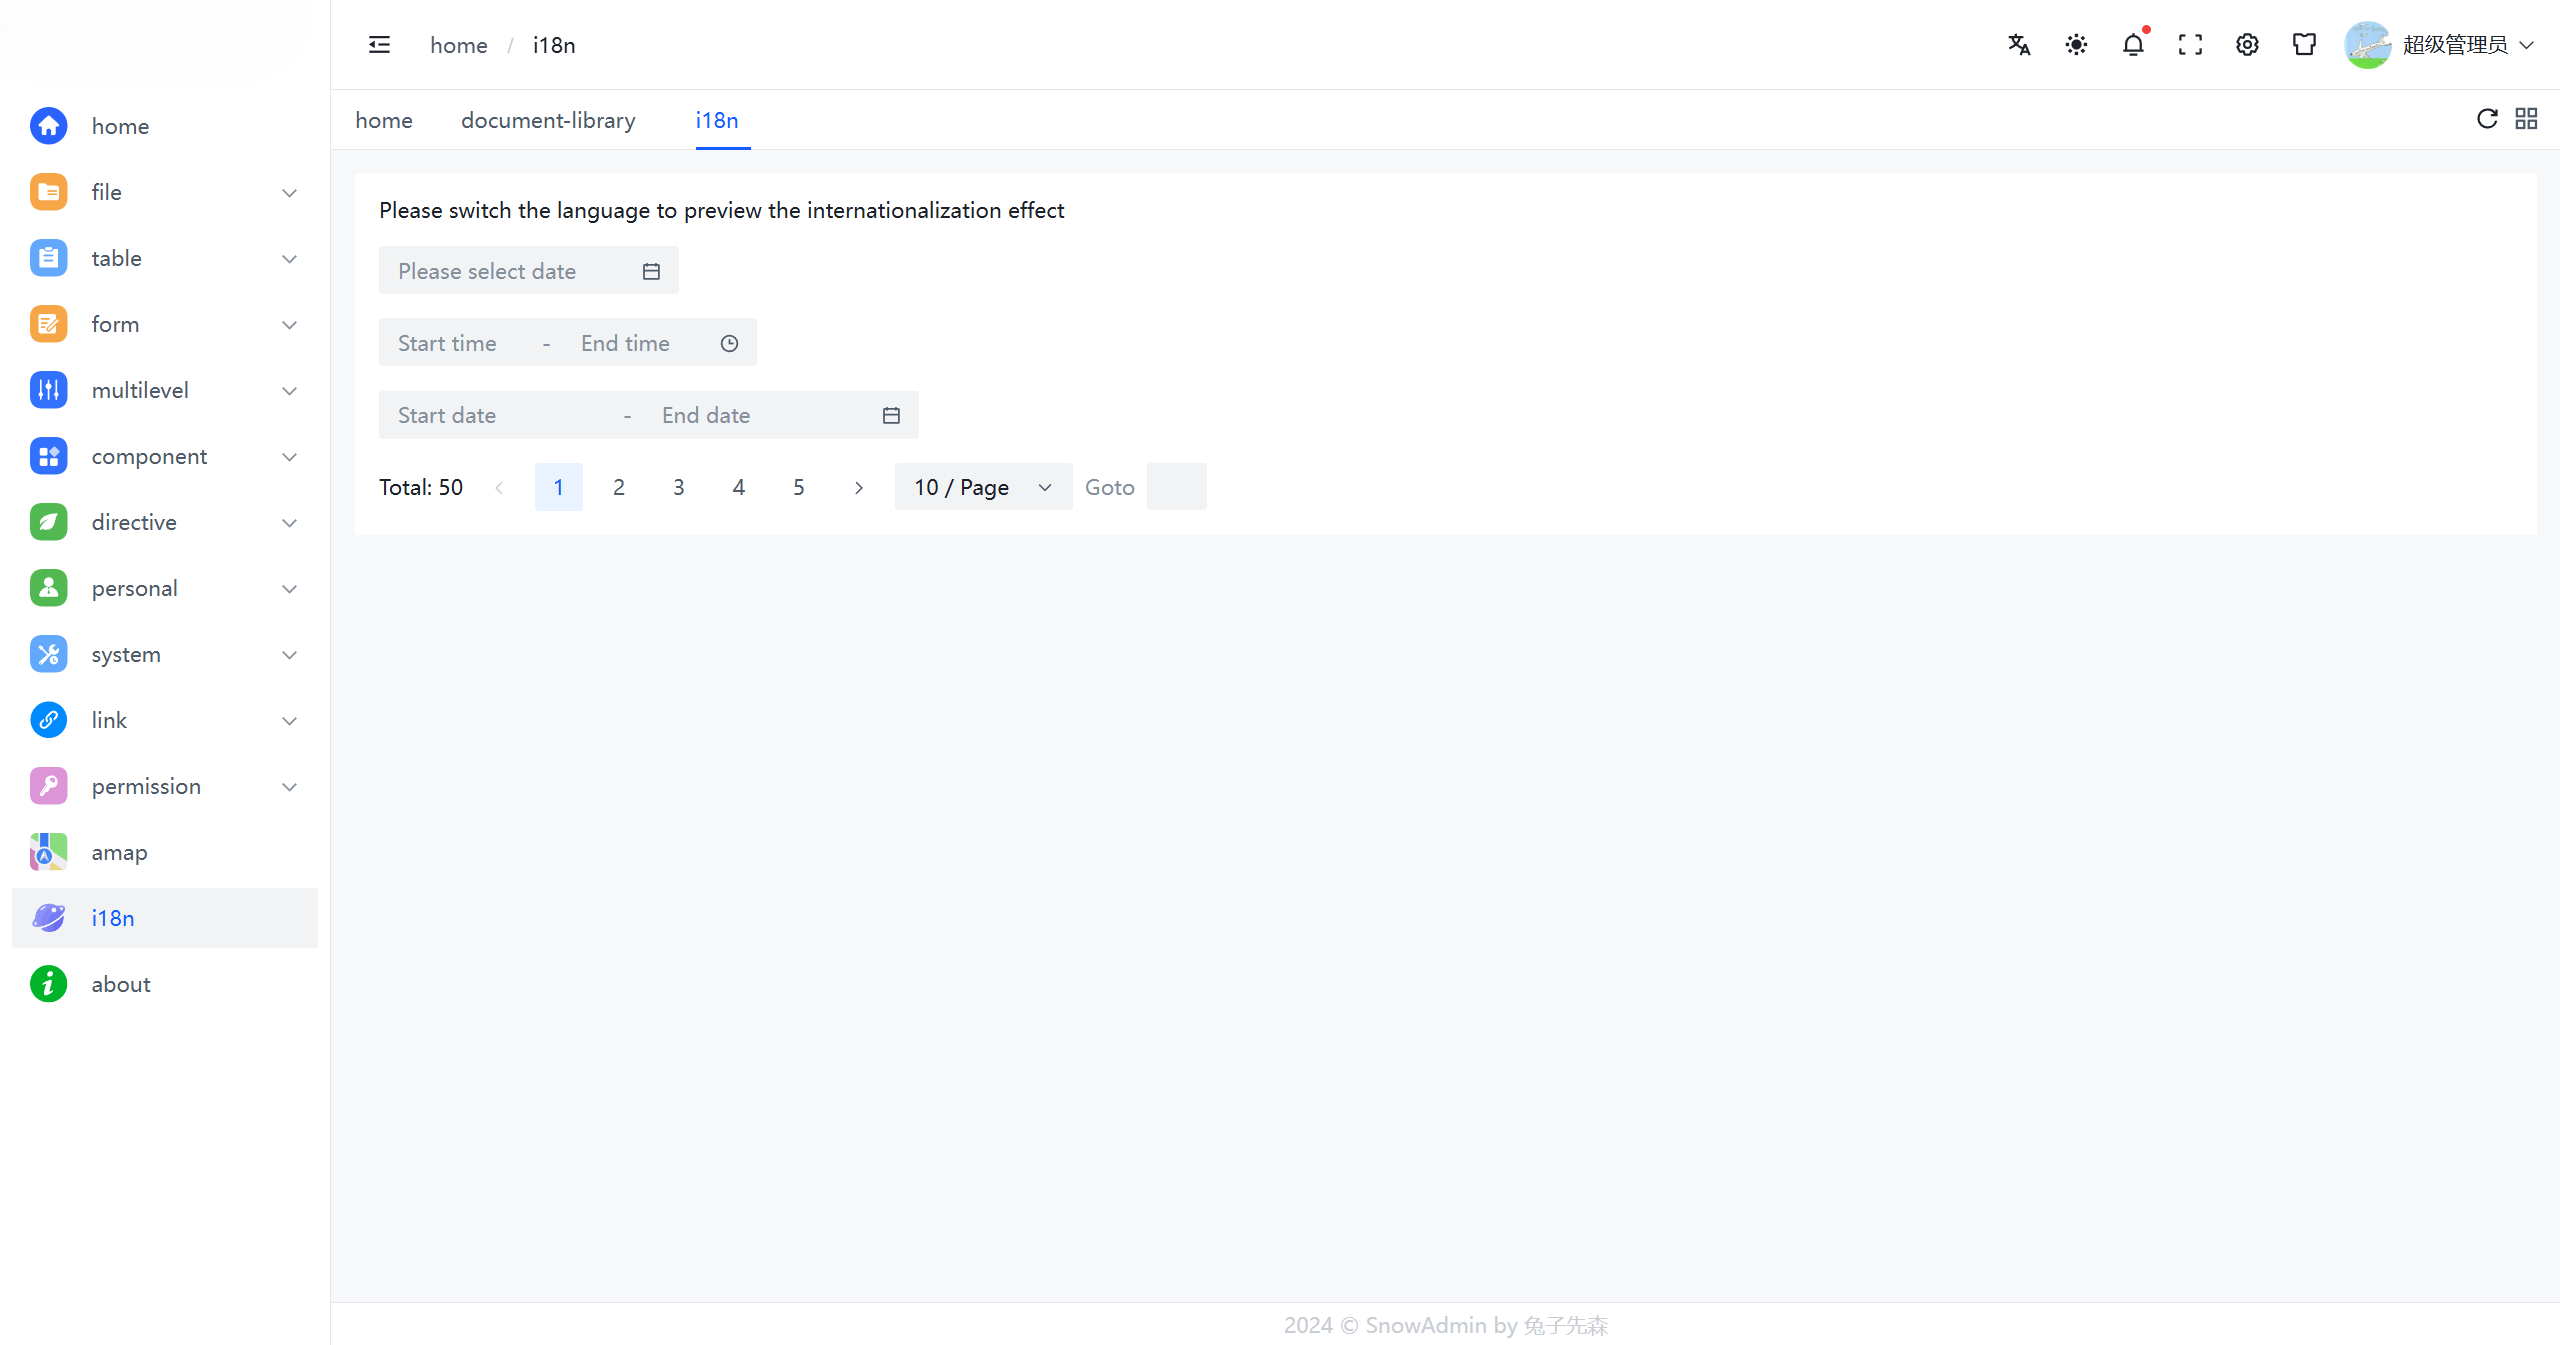This screenshot has height=1345, width=2560.
Task: Open the notifications bell
Action: point(2133,45)
